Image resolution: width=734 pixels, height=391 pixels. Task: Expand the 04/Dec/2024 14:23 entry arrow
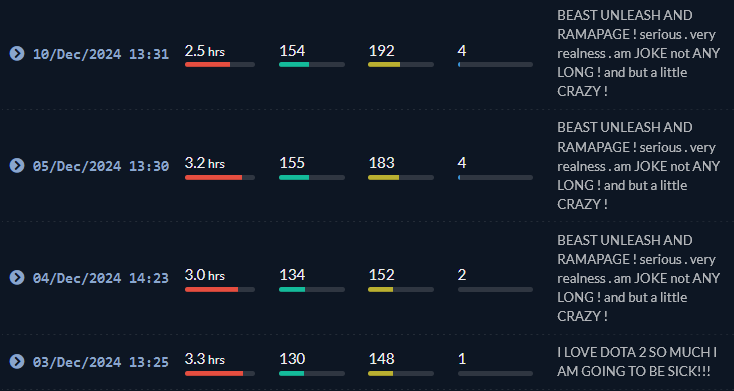click(17, 277)
